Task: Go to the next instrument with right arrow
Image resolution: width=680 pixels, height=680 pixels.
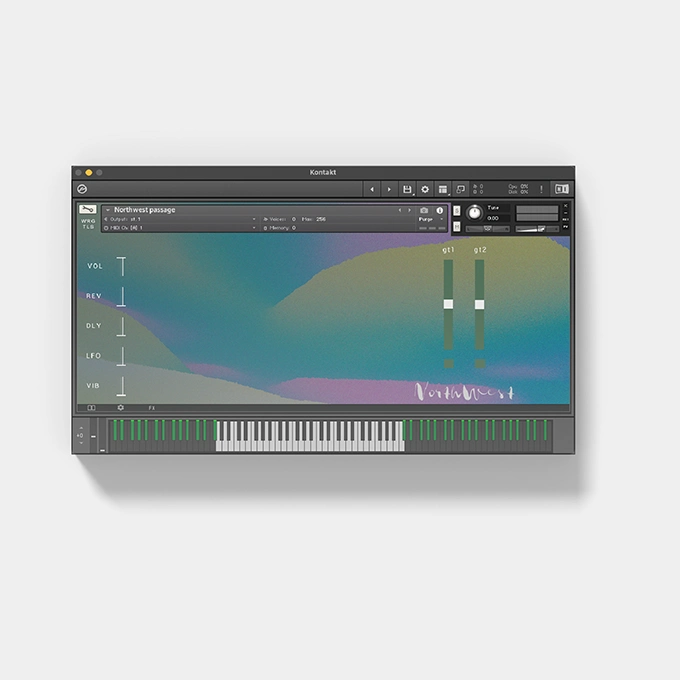Action: (410, 211)
